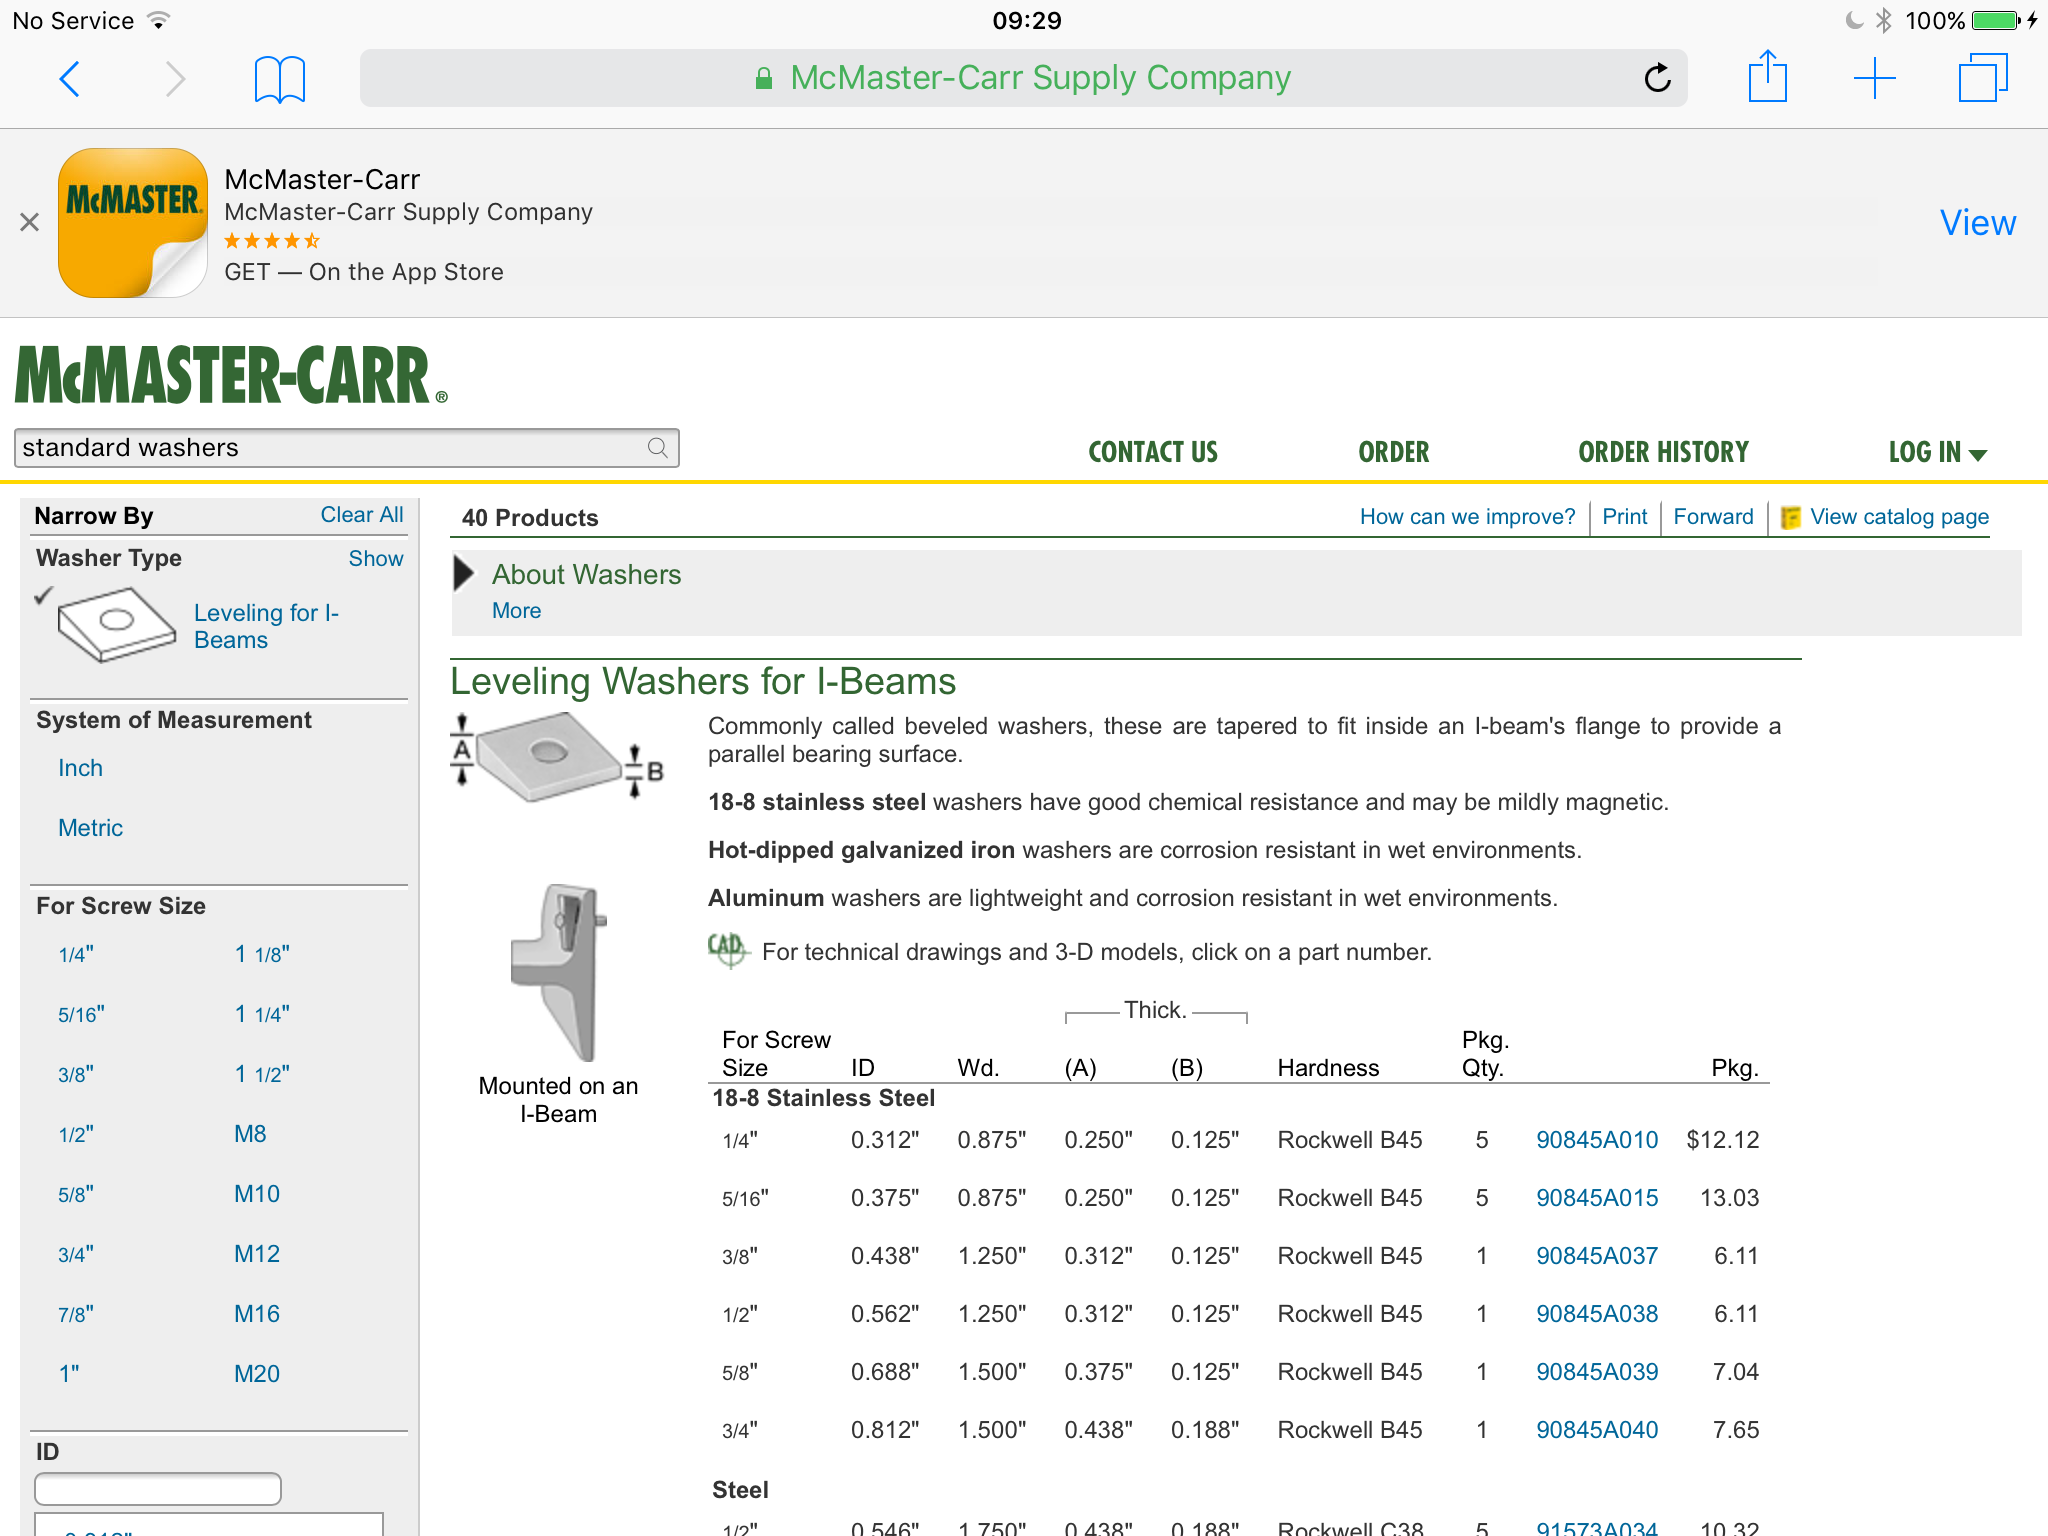Select Inch system of measurement
The width and height of the screenshot is (2048, 1536).
pos(80,768)
